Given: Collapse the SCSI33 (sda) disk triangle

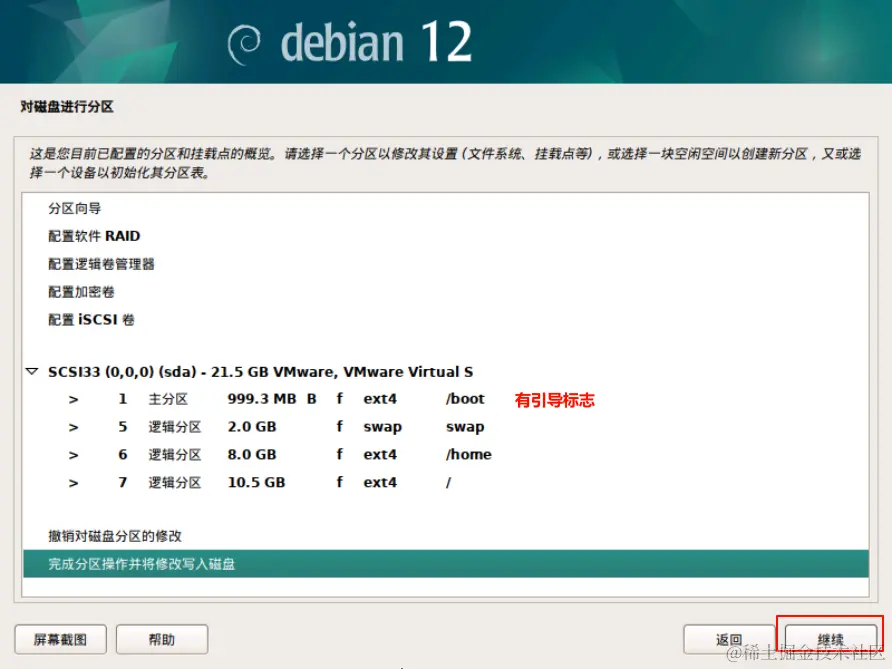Looking at the screenshot, I should point(32,371).
